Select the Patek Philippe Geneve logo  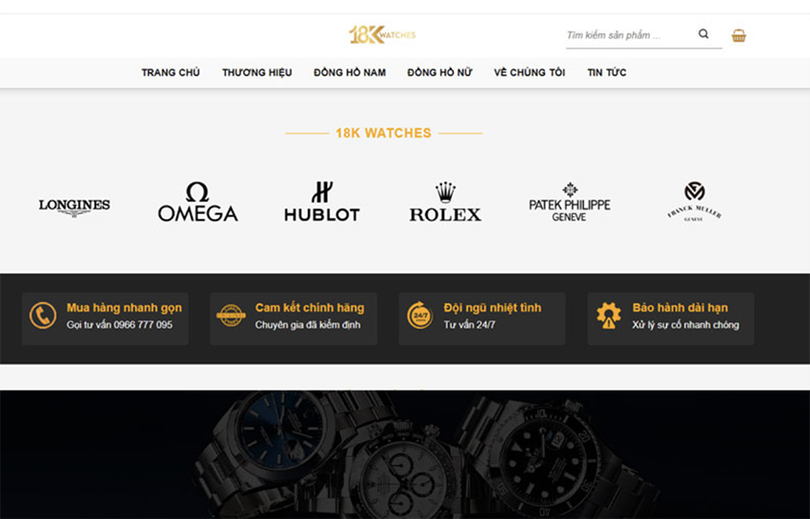tap(569, 202)
